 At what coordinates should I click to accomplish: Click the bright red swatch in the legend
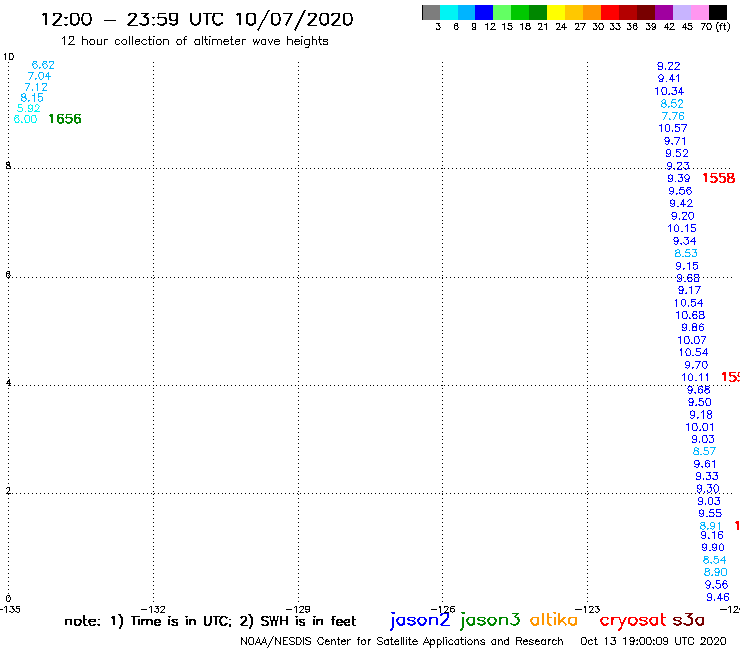tap(610, 12)
